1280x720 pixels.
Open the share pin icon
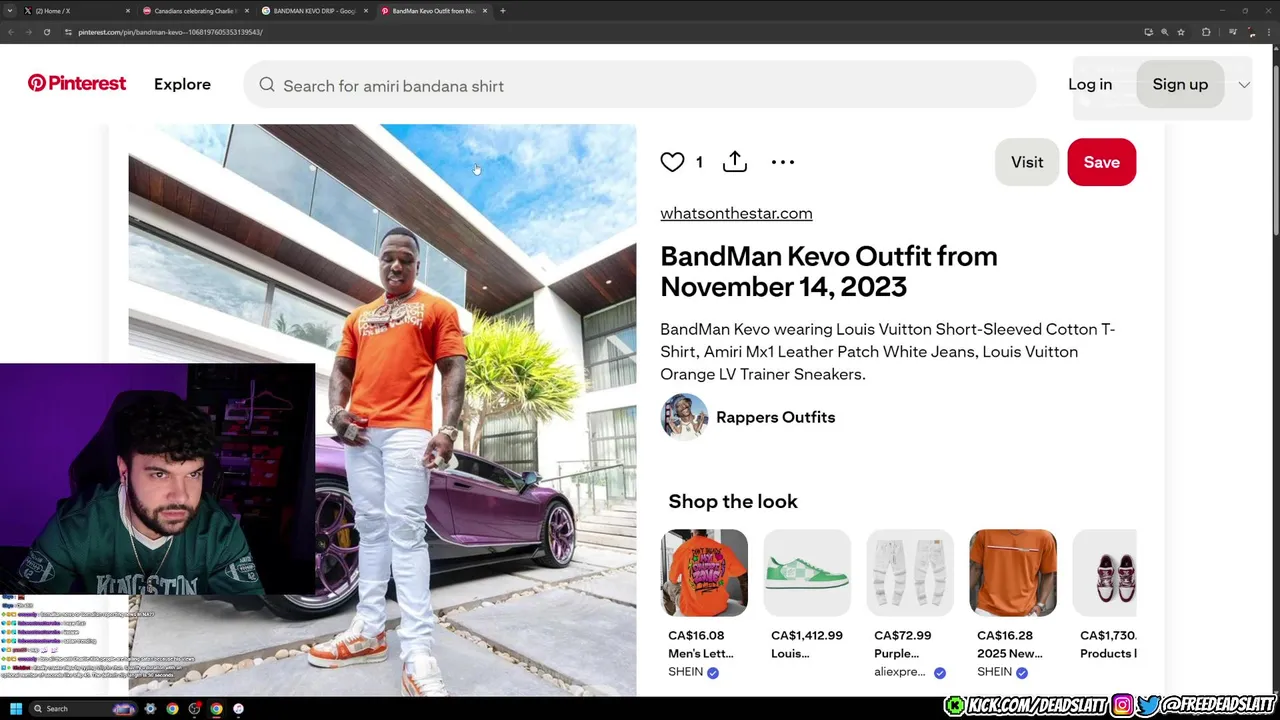coord(735,162)
